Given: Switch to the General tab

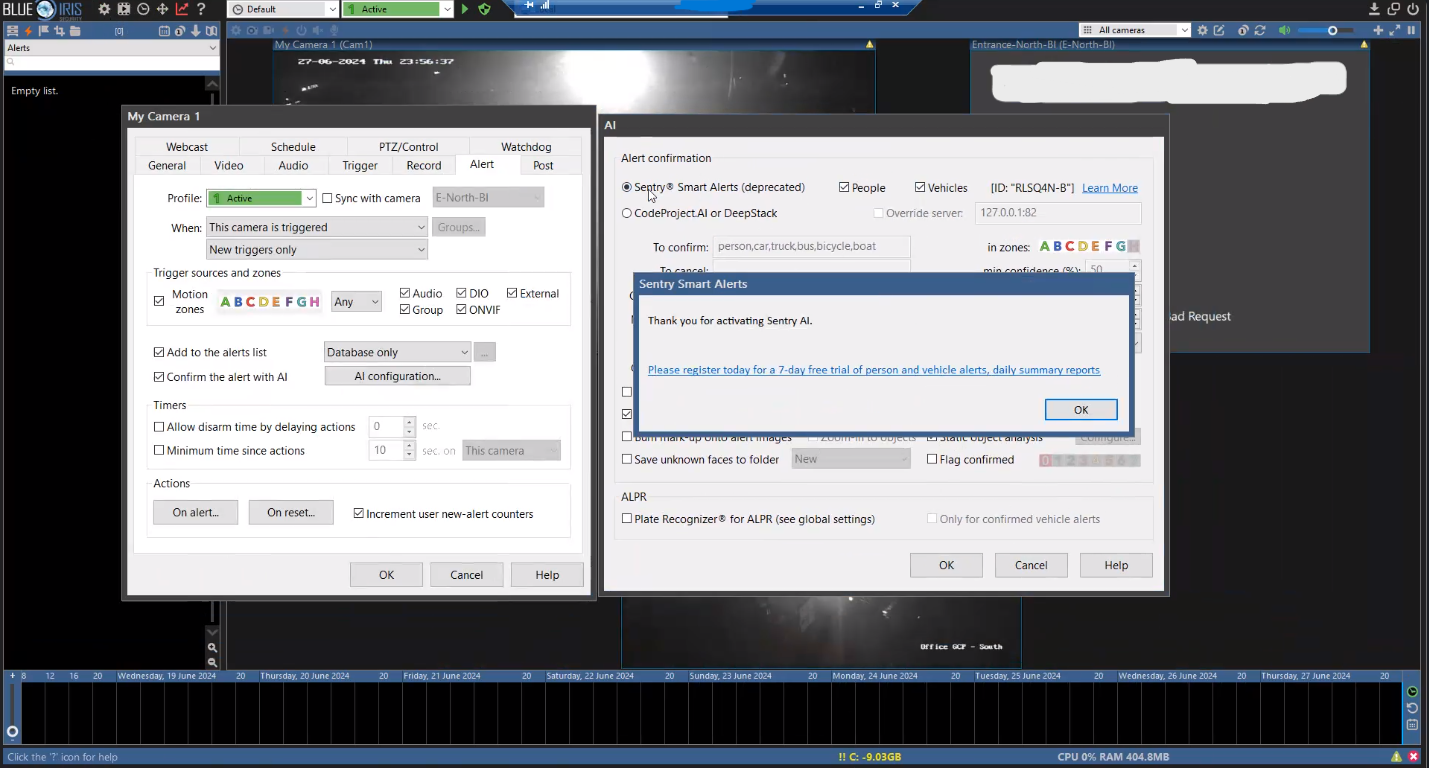Looking at the screenshot, I should point(167,166).
